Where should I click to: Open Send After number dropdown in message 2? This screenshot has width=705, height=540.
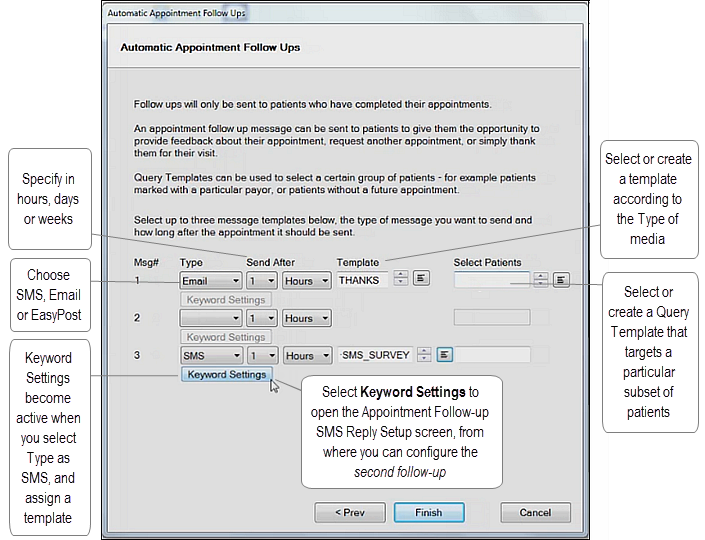(261, 318)
